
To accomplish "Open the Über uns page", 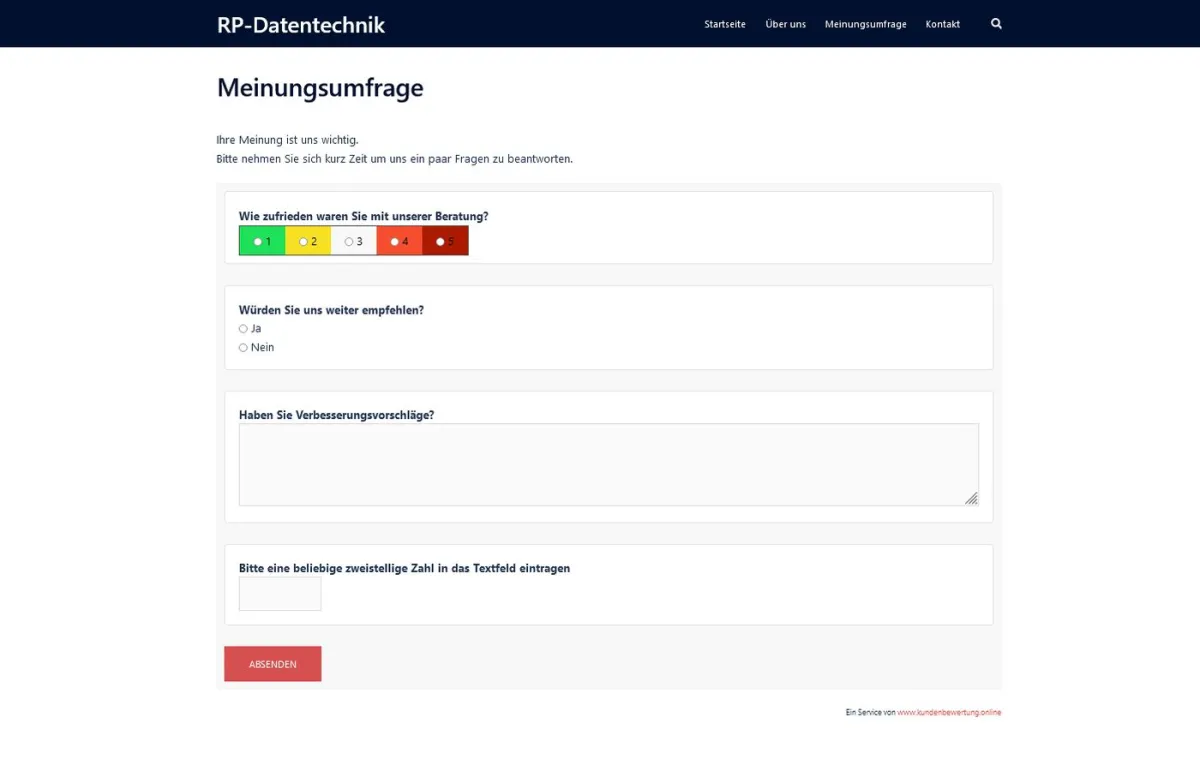I will click(785, 24).
